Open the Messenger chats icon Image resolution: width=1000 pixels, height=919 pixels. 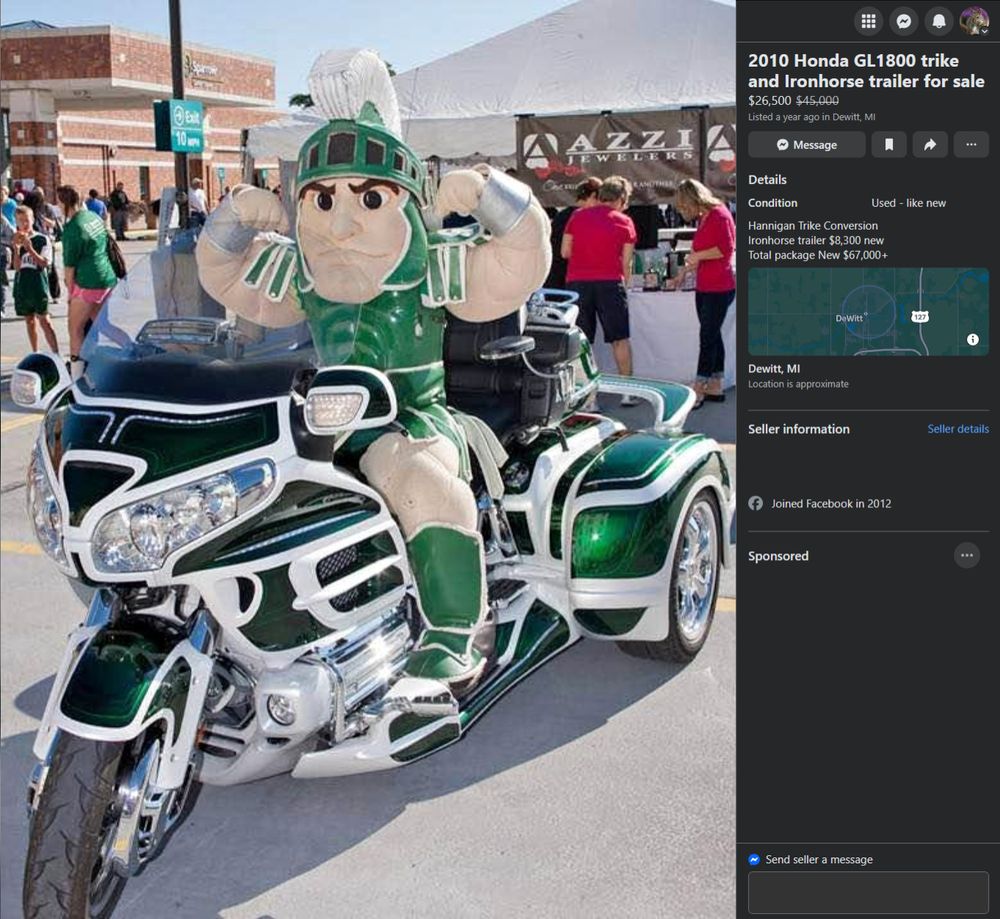[x=904, y=21]
